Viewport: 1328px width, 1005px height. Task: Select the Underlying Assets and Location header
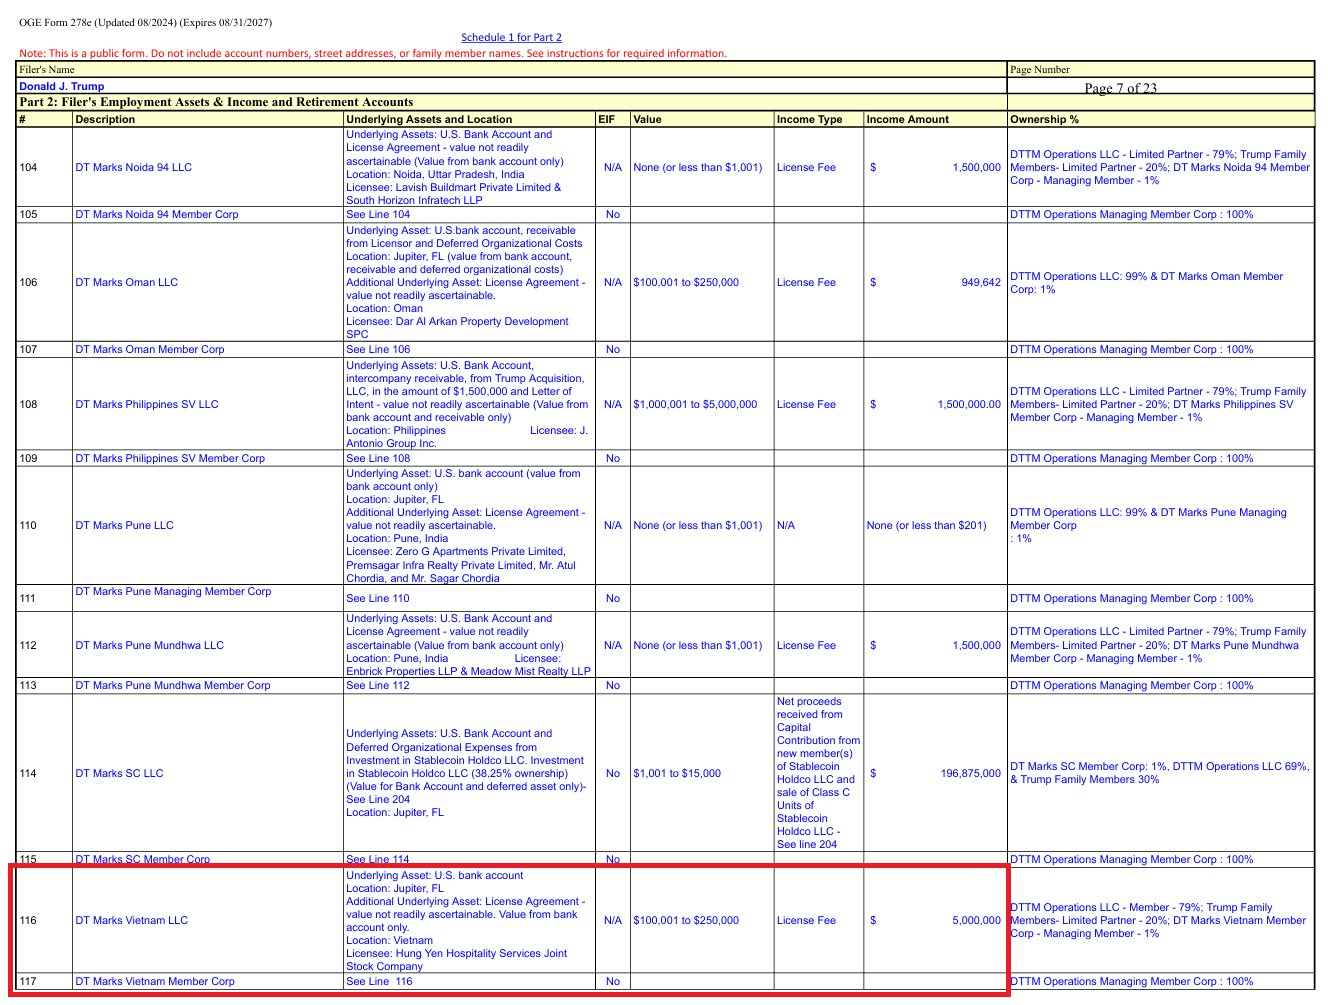[x=429, y=119]
